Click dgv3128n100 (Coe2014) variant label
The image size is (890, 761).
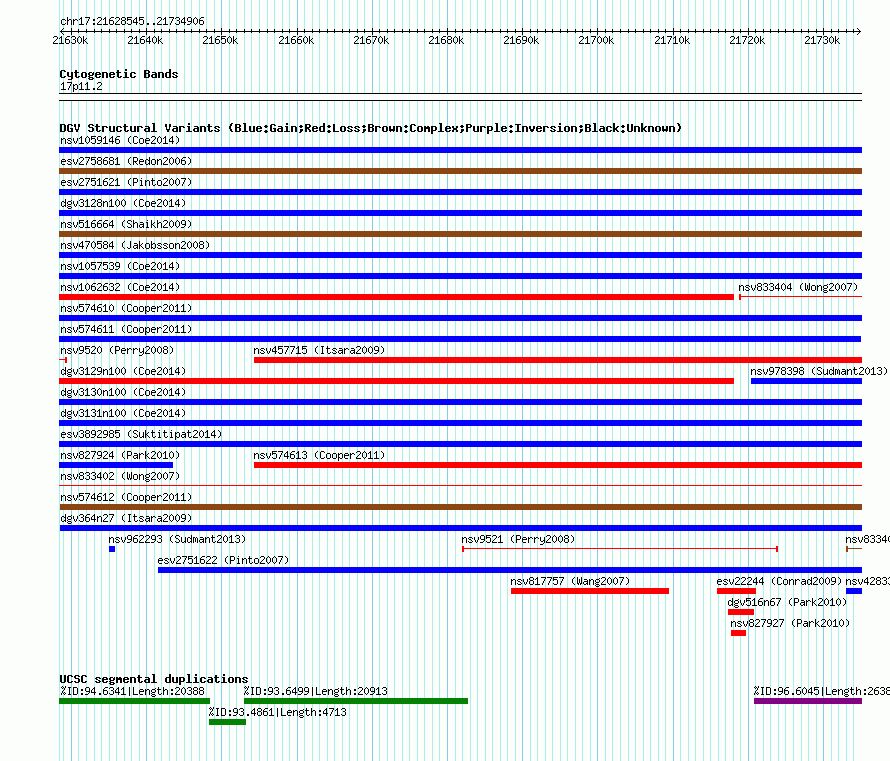coord(123,203)
